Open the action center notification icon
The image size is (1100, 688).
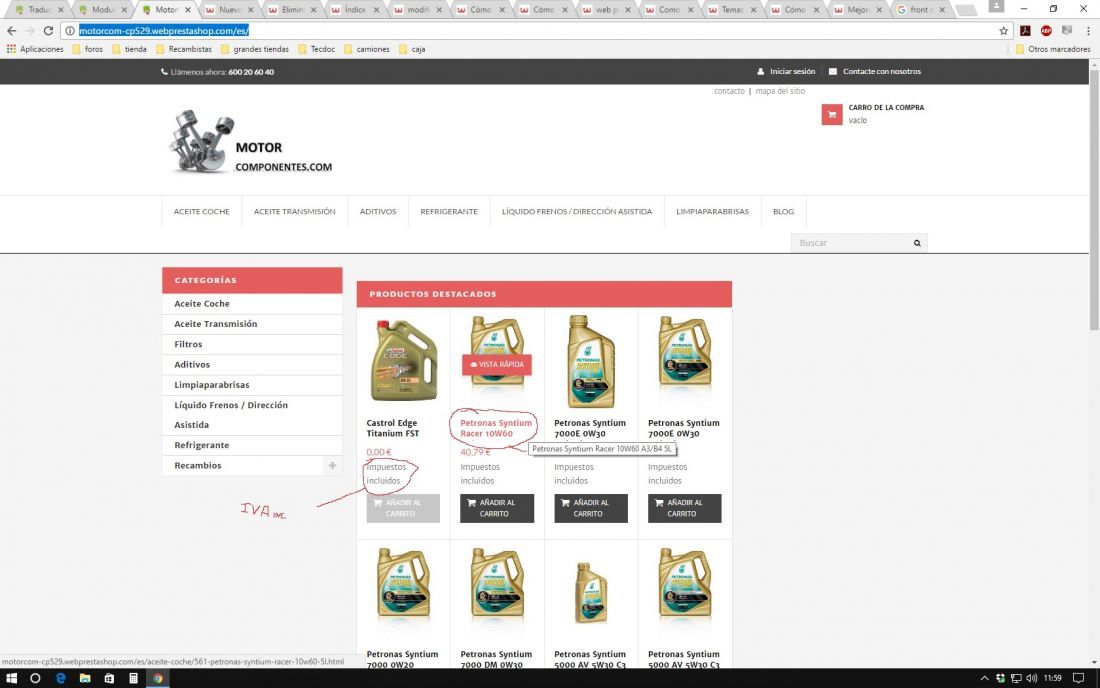tap(1078, 678)
